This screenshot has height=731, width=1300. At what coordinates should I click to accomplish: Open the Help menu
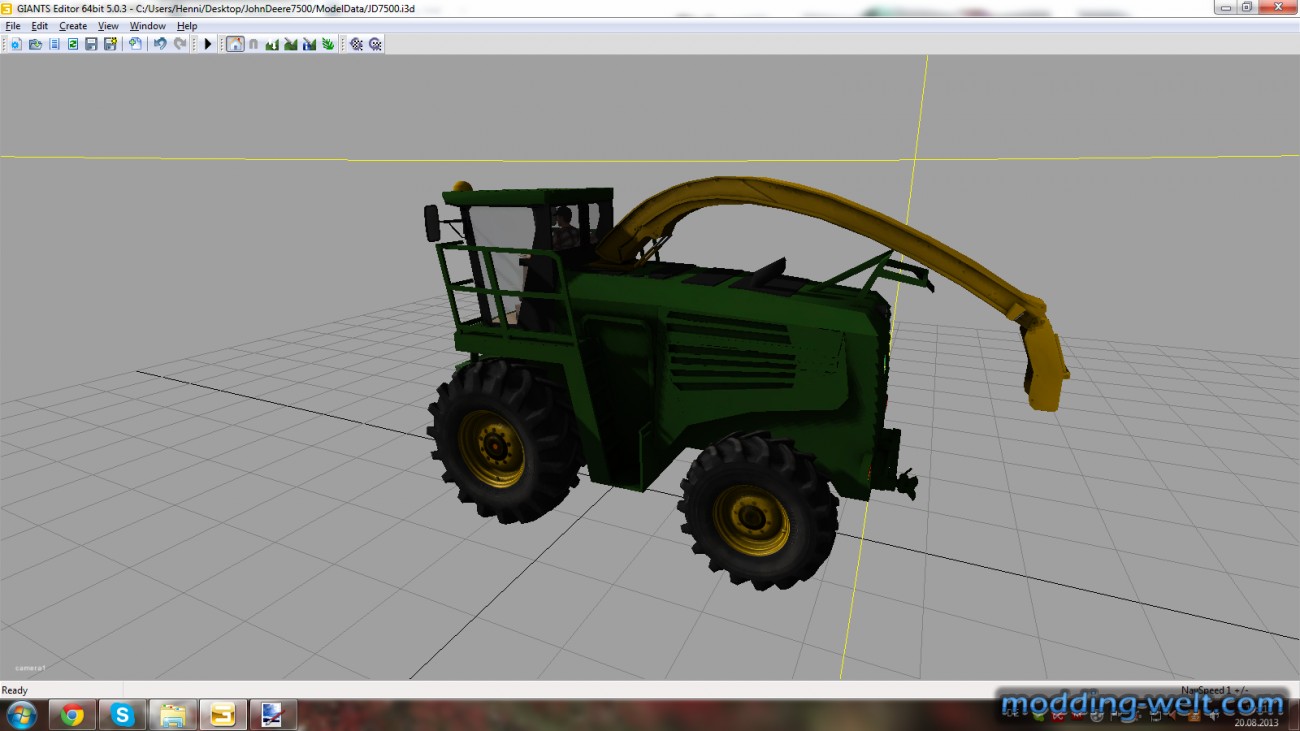(187, 26)
